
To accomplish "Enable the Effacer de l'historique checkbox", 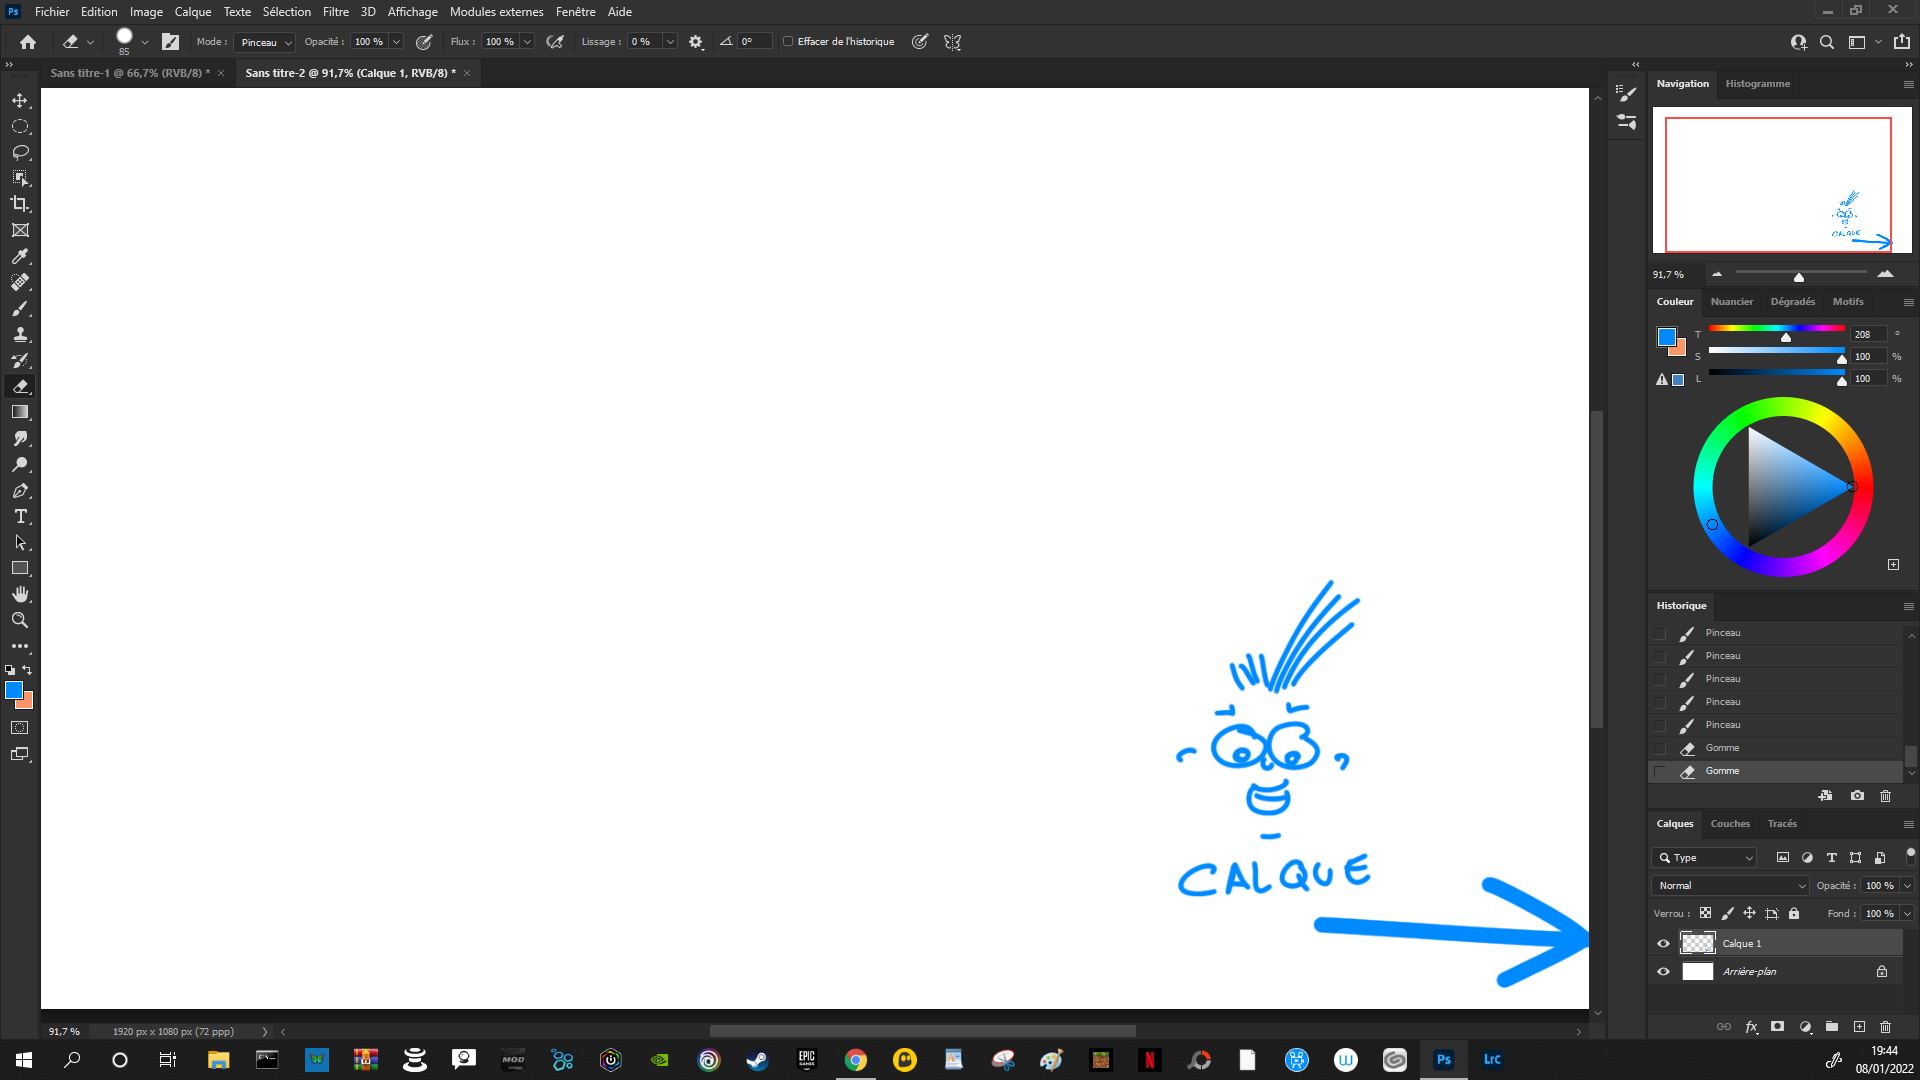I will click(789, 42).
